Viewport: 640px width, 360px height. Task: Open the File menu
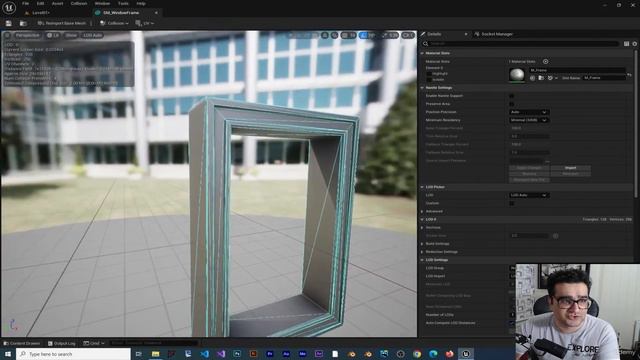25,3
